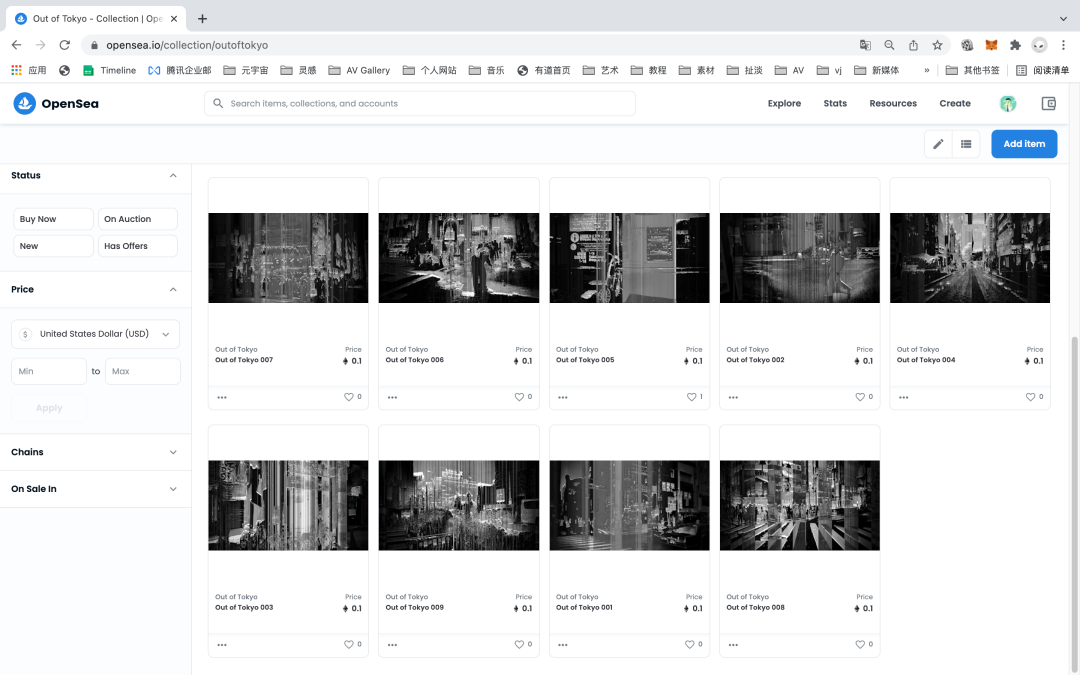Show hidden bookmarks overflow chevron
This screenshot has width=1080, height=675.
pos(926,70)
